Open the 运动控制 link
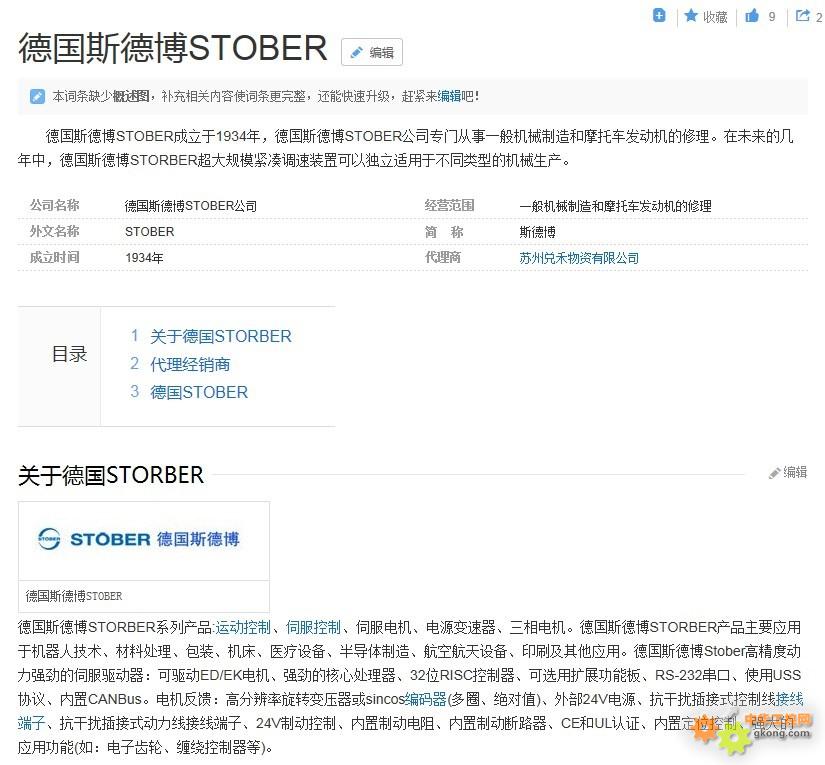This screenshot has width=825, height=765. pos(243,627)
